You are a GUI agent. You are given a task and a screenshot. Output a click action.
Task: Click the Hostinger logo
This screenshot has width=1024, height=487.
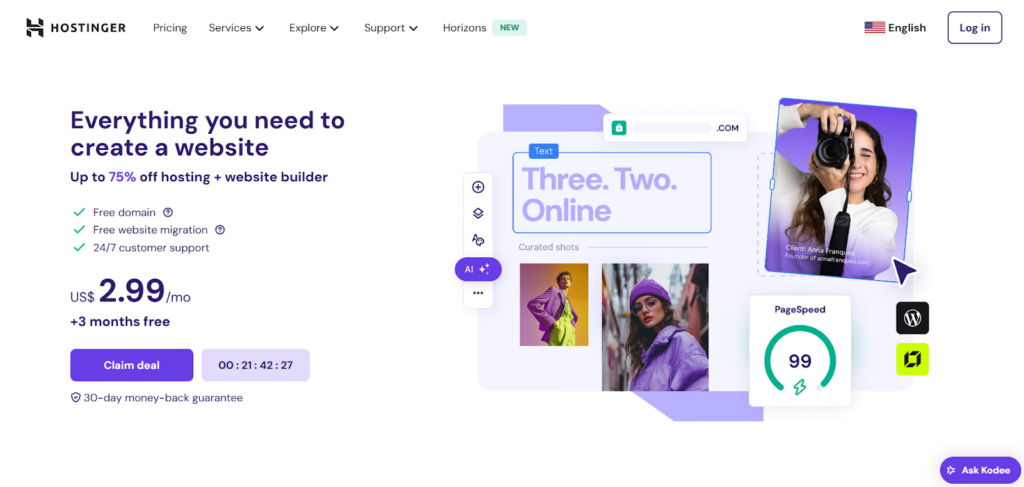pos(76,28)
